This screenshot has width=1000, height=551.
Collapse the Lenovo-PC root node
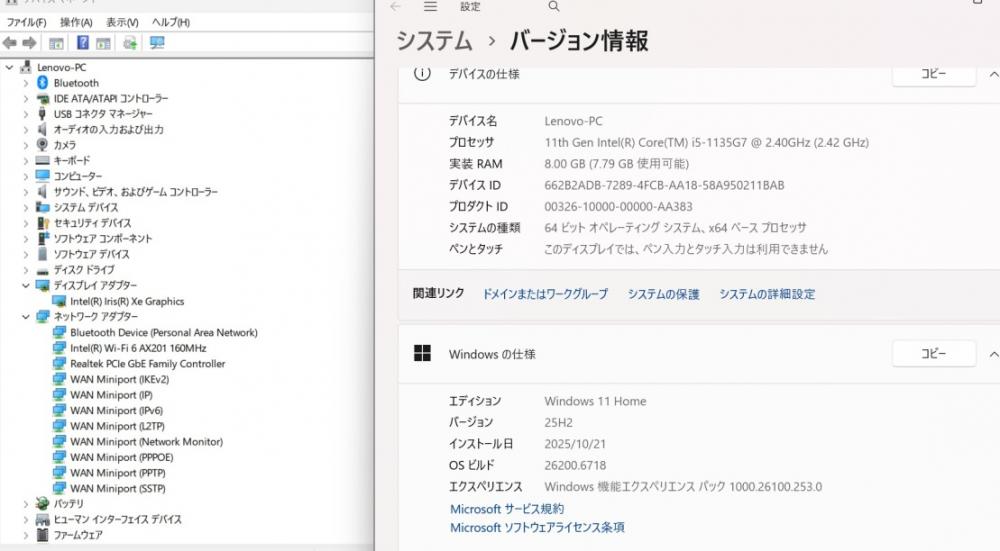pos(10,67)
